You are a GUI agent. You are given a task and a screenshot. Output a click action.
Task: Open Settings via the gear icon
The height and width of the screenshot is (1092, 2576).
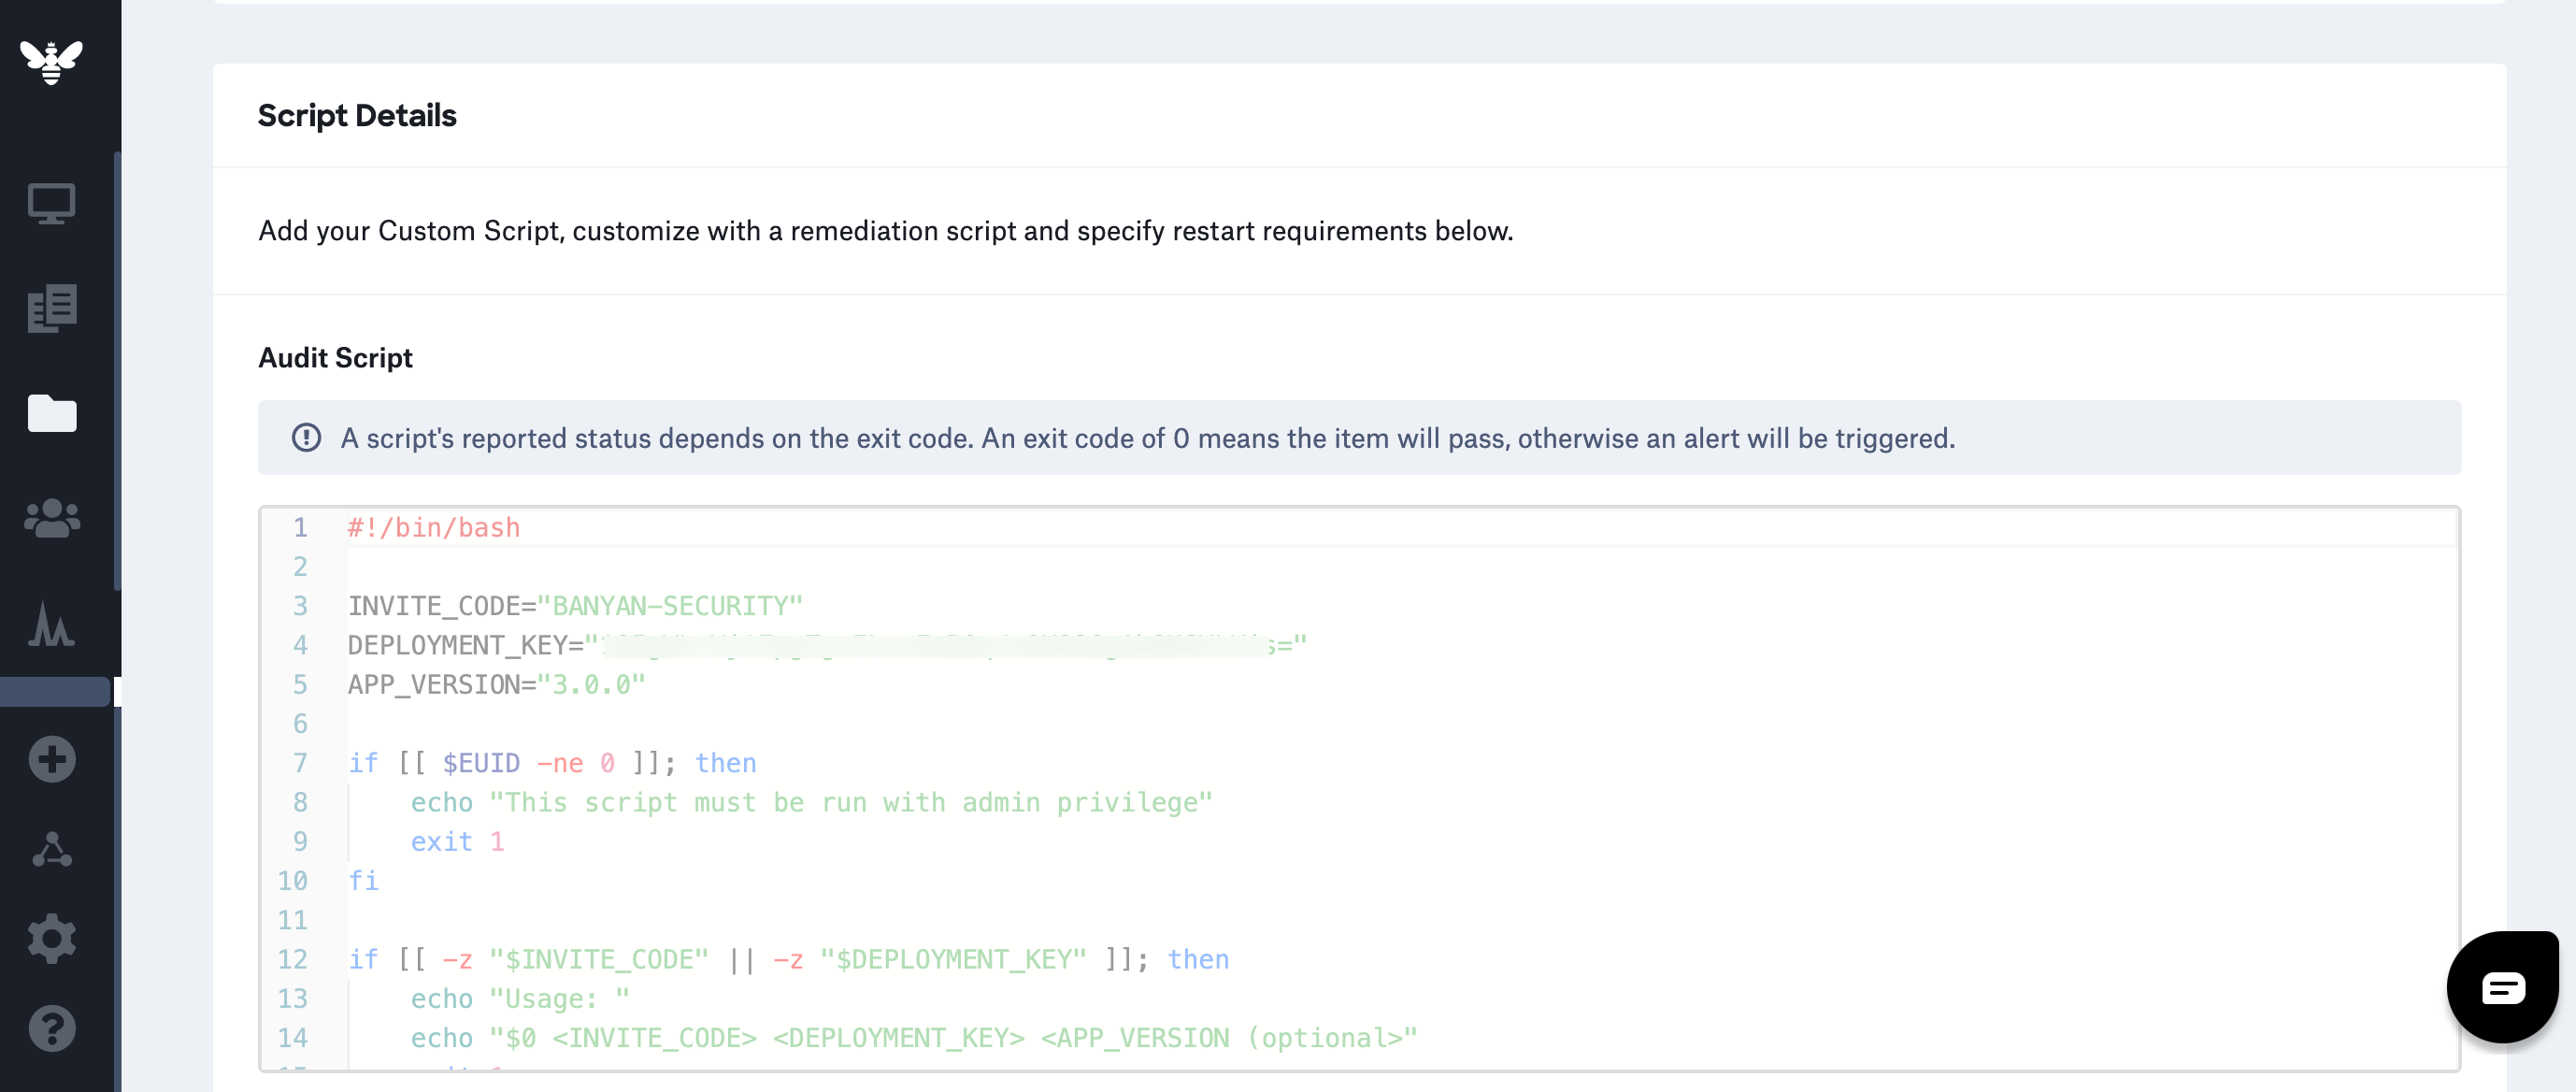coord(51,939)
